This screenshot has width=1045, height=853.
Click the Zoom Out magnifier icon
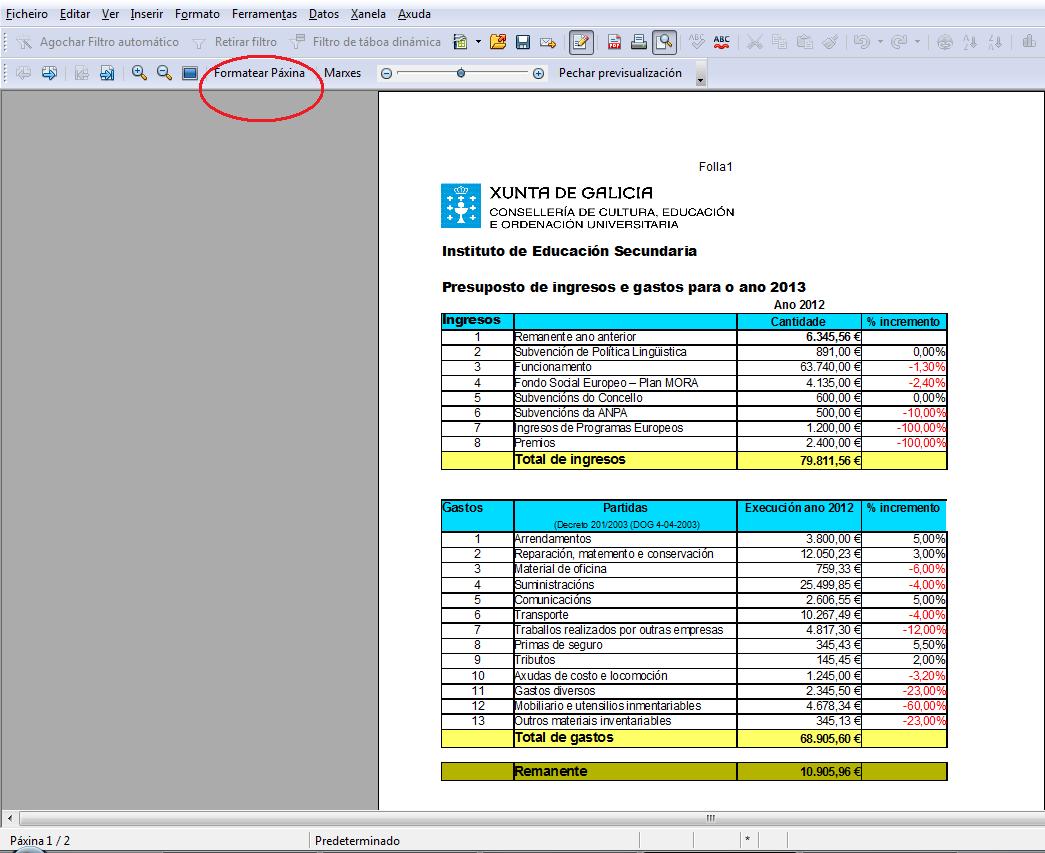click(x=164, y=73)
